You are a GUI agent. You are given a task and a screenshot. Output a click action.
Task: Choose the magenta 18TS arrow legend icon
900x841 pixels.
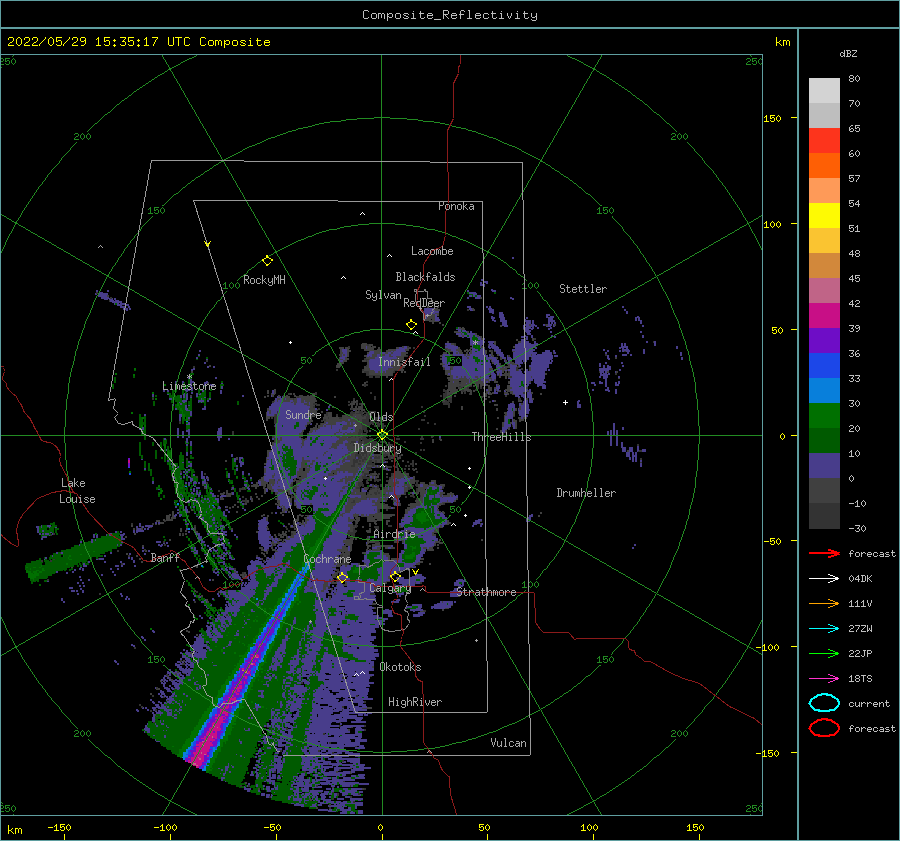click(824, 679)
